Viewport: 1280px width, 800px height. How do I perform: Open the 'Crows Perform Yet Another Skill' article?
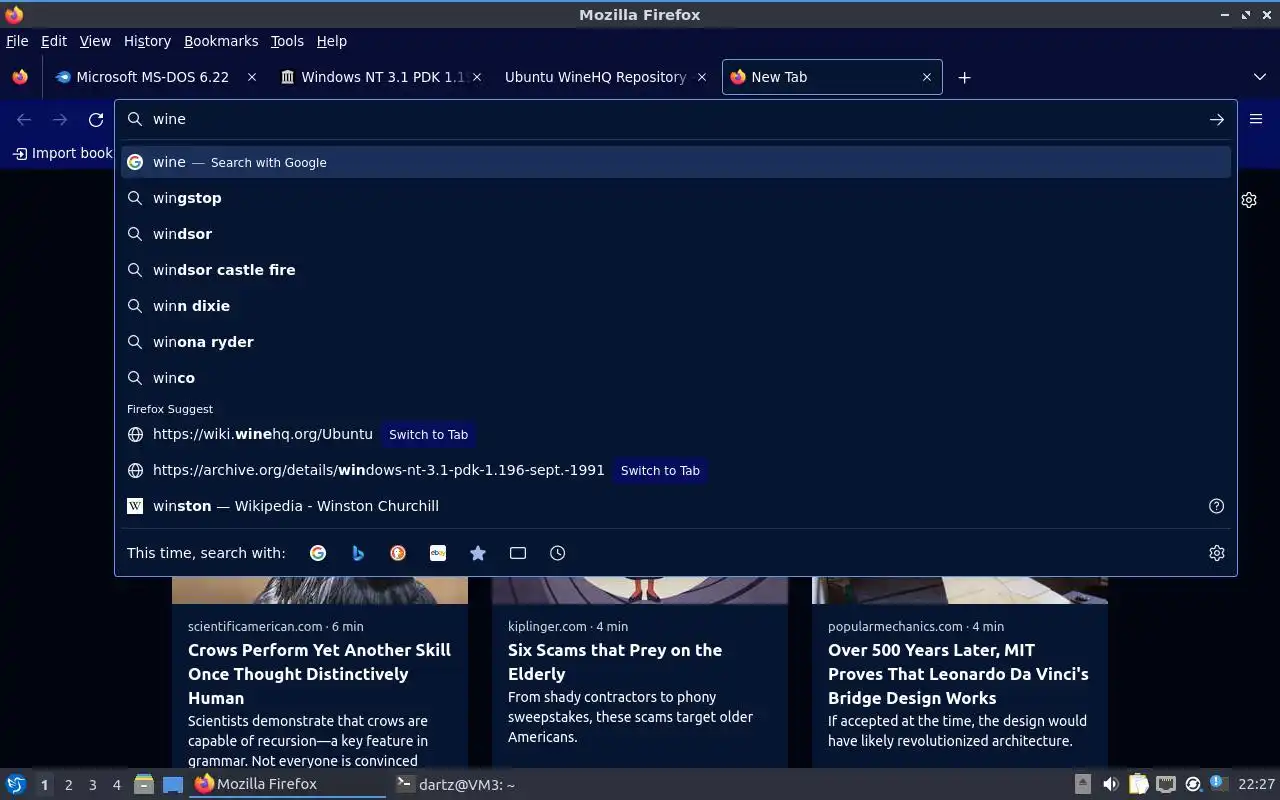tap(319, 674)
